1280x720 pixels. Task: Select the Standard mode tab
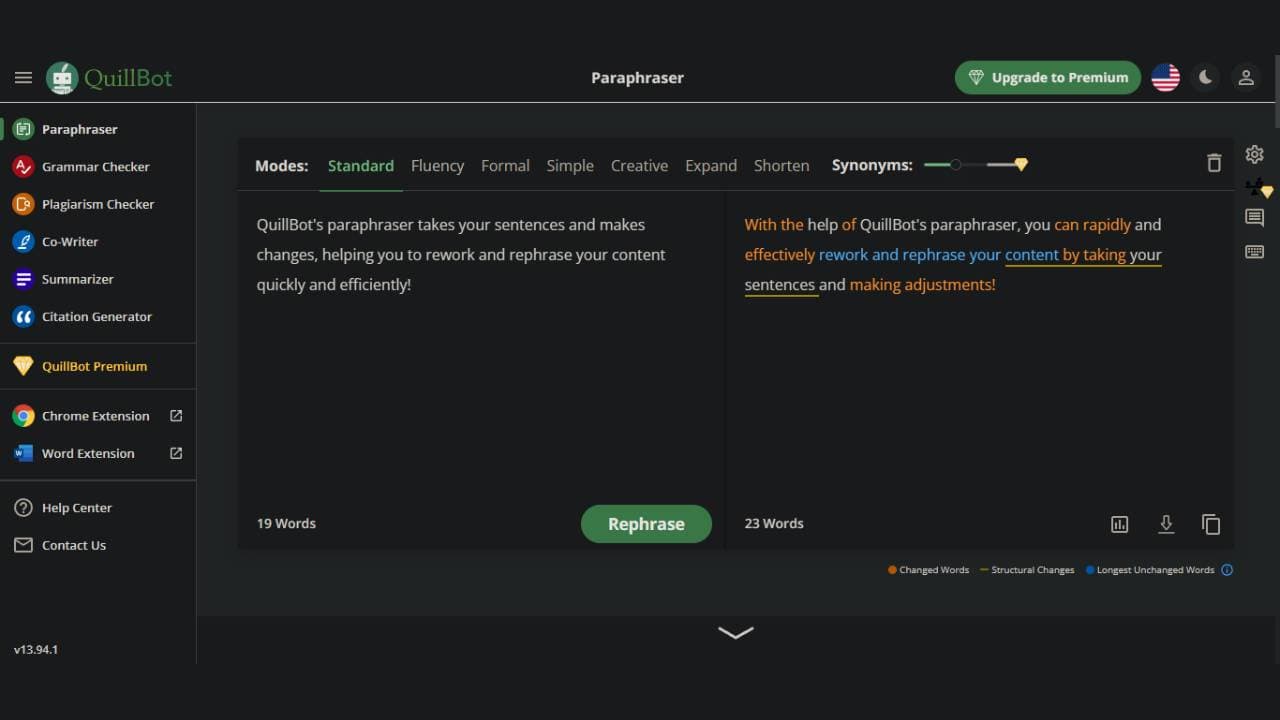coord(361,166)
